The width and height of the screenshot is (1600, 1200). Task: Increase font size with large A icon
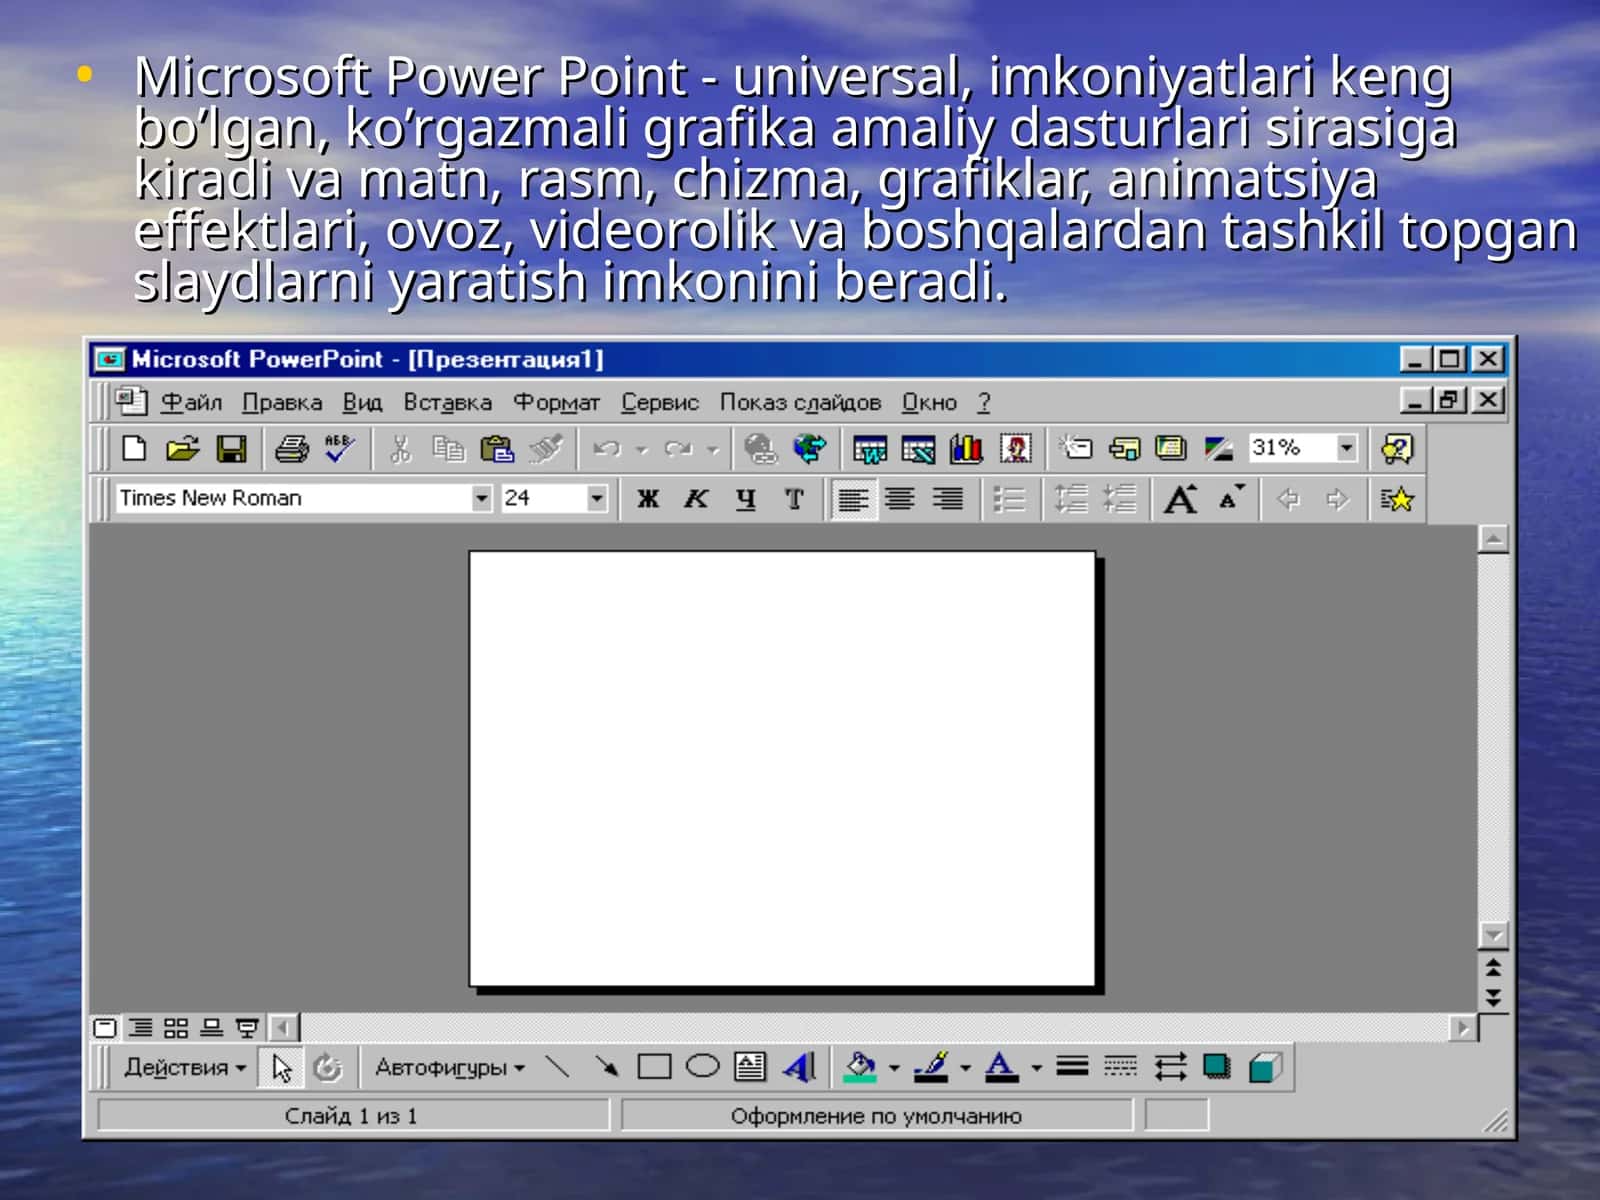point(1181,498)
